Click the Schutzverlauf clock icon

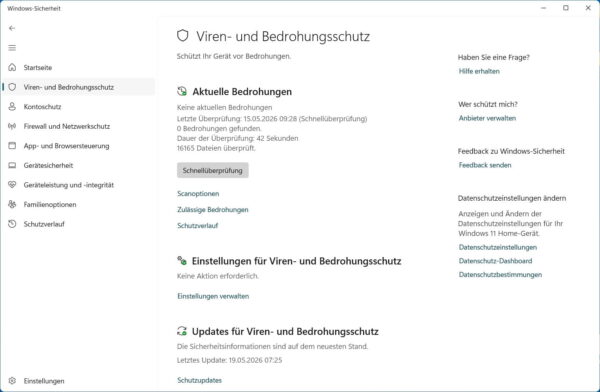[12, 224]
